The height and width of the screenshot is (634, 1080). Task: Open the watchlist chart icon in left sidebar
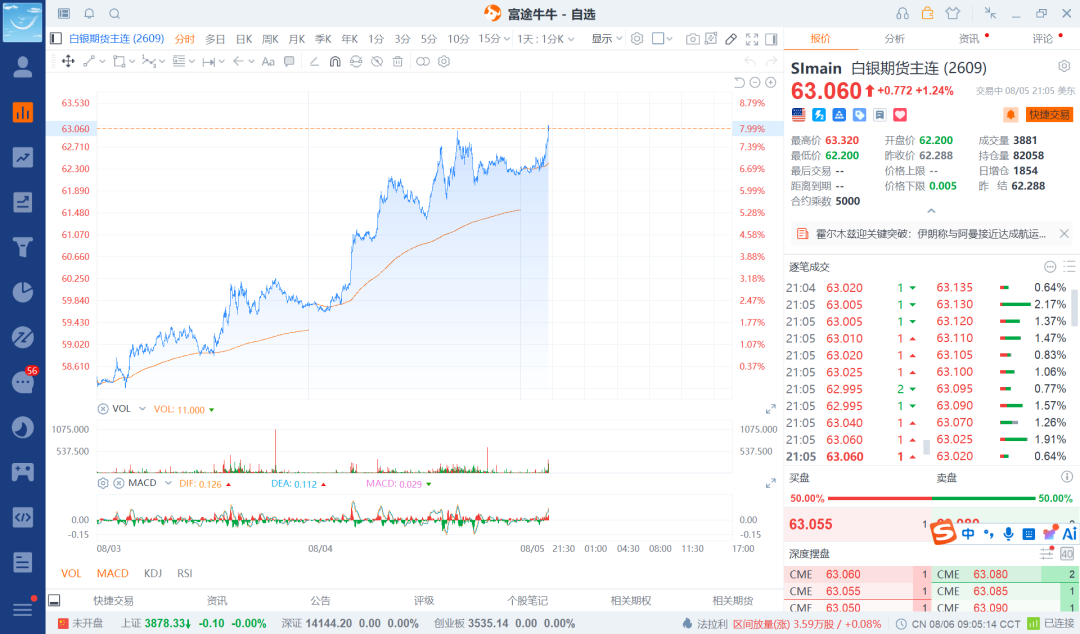pyautogui.click(x=23, y=112)
